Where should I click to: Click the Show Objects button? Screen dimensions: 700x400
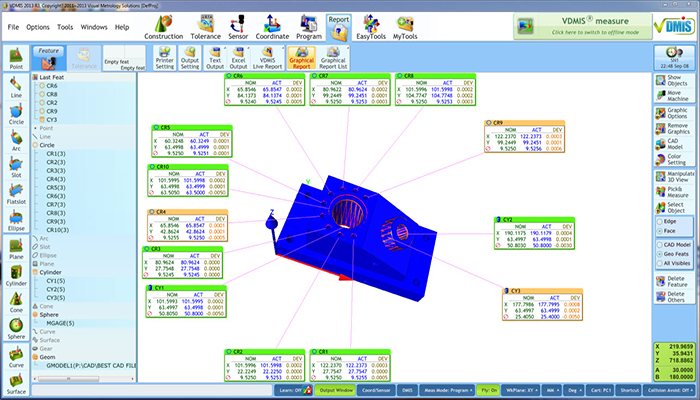click(675, 80)
